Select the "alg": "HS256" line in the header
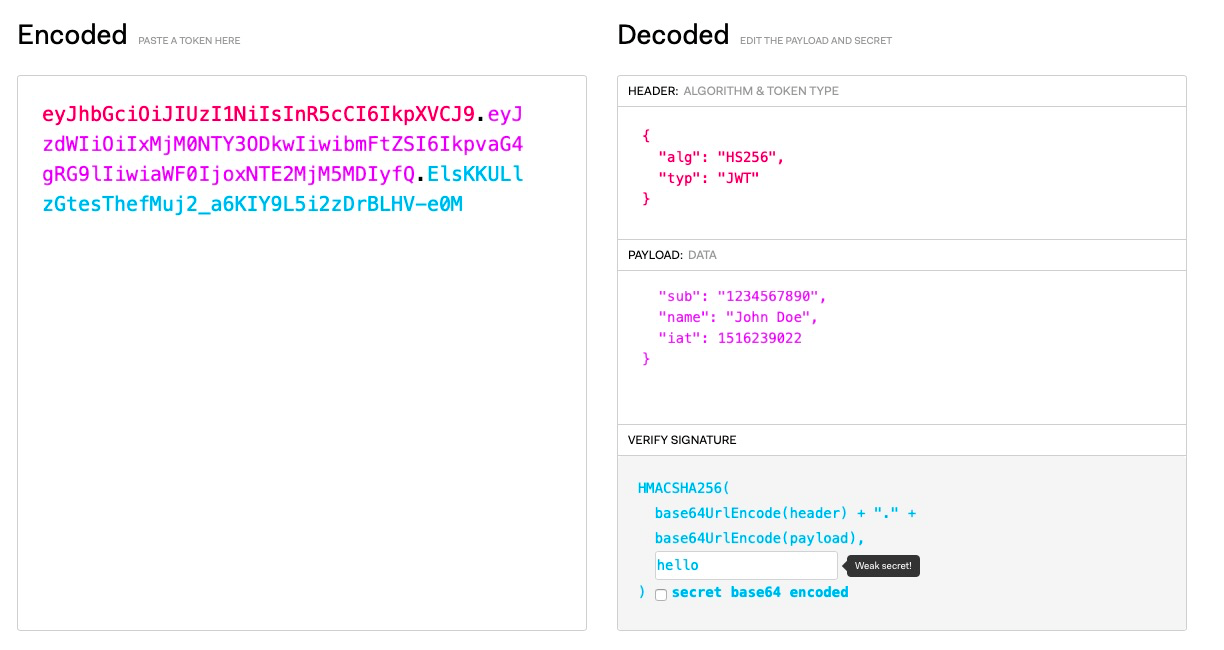This screenshot has height=650, width=1224. point(721,157)
